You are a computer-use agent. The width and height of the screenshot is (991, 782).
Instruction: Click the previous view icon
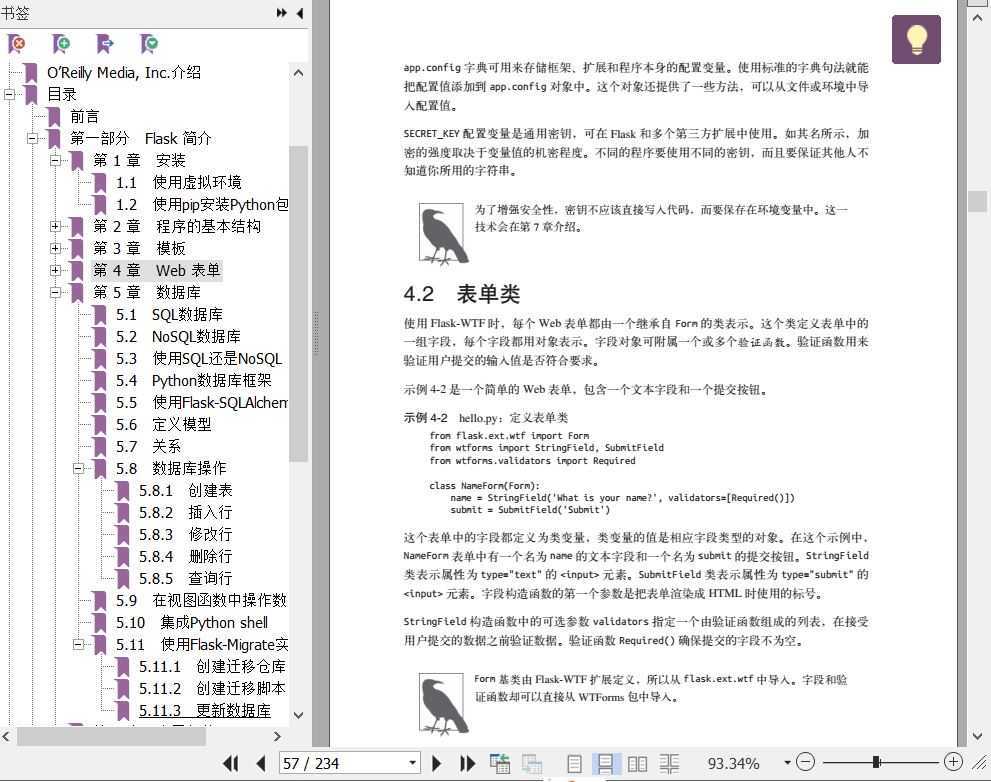[x=500, y=764]
